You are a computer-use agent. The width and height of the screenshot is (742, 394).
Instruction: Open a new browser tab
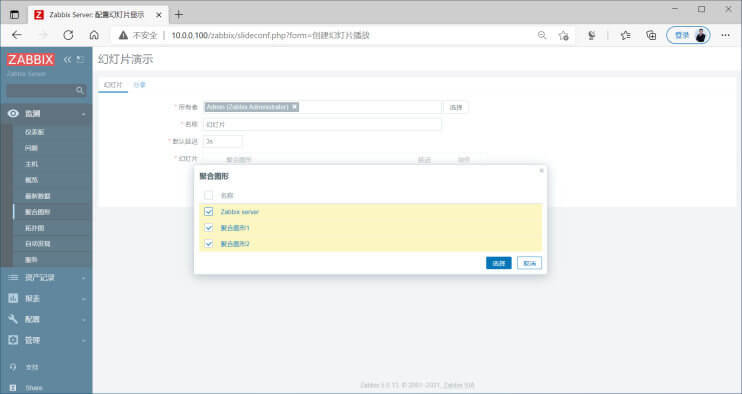coord(178,15)
